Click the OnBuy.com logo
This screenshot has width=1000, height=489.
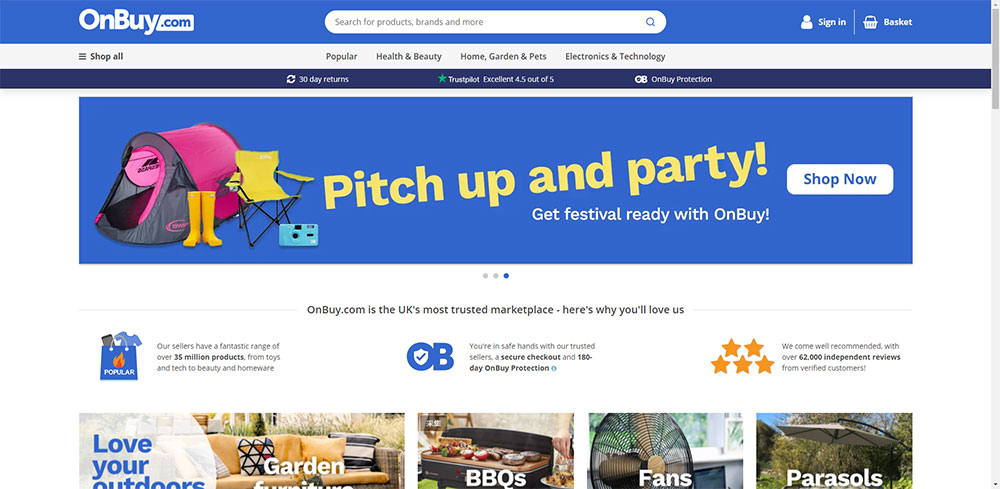[x=136, y=21]
